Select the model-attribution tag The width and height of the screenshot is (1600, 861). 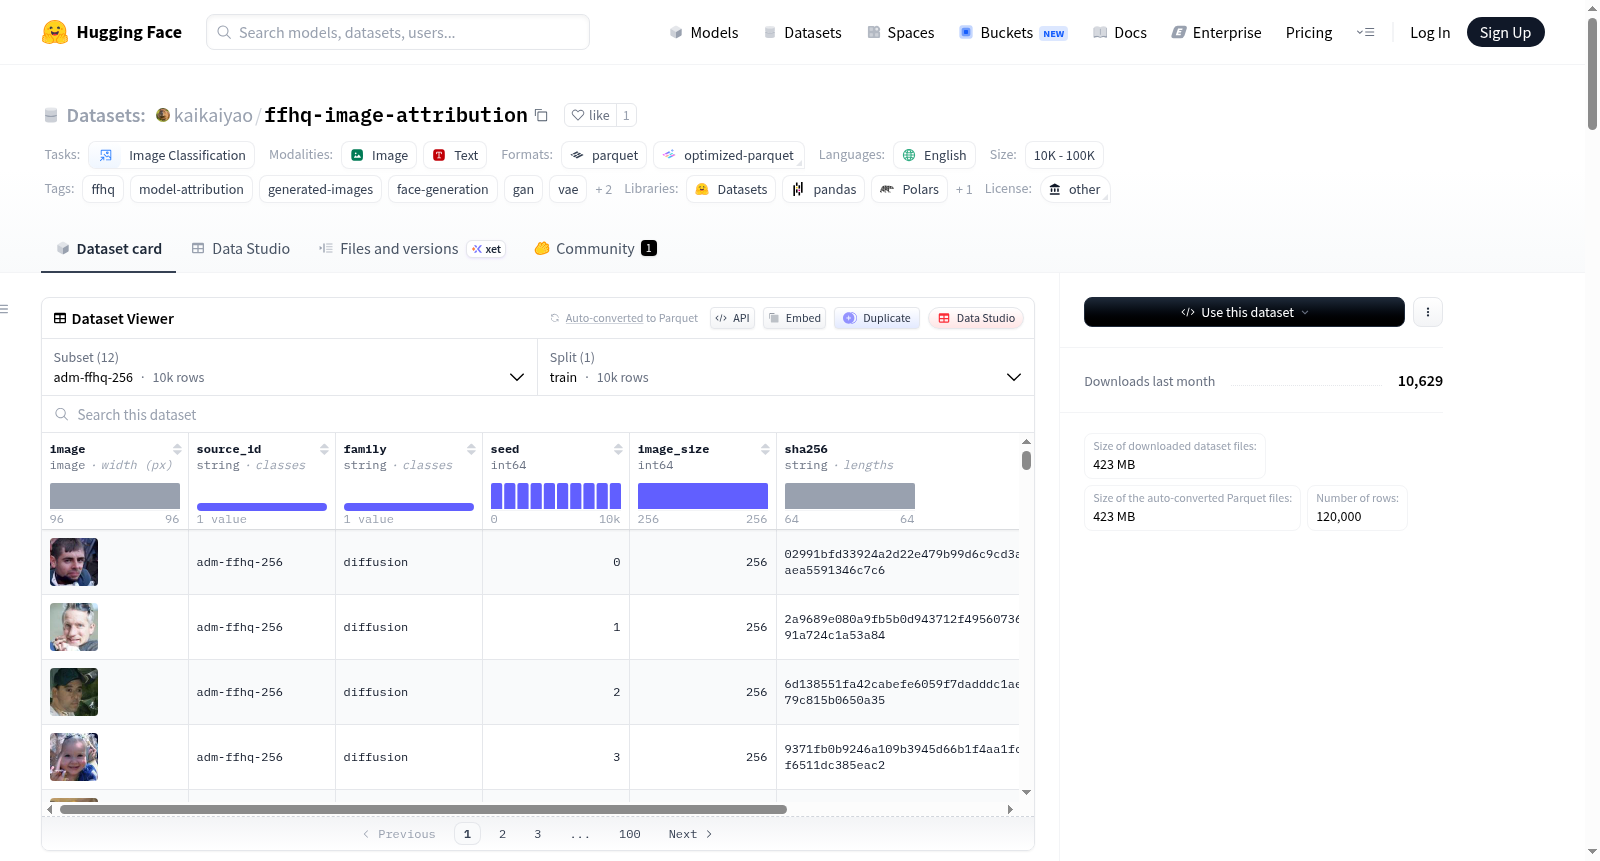(191, 189)
